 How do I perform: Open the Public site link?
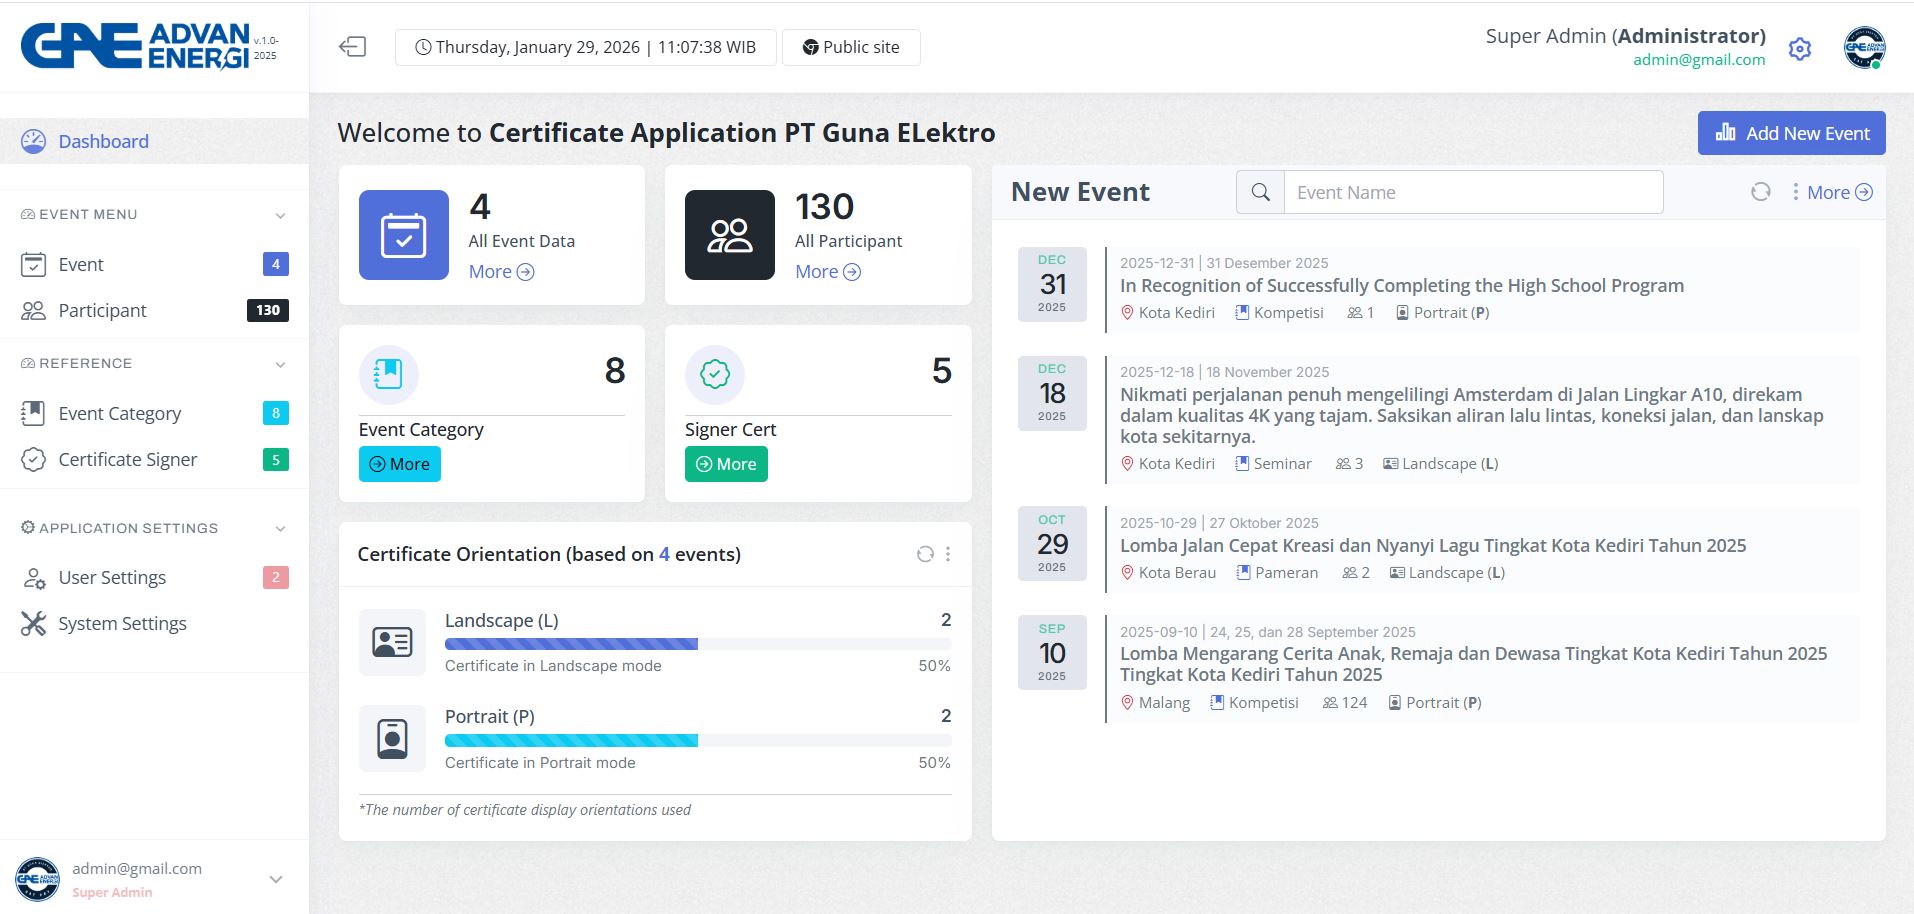click(851, 47)
